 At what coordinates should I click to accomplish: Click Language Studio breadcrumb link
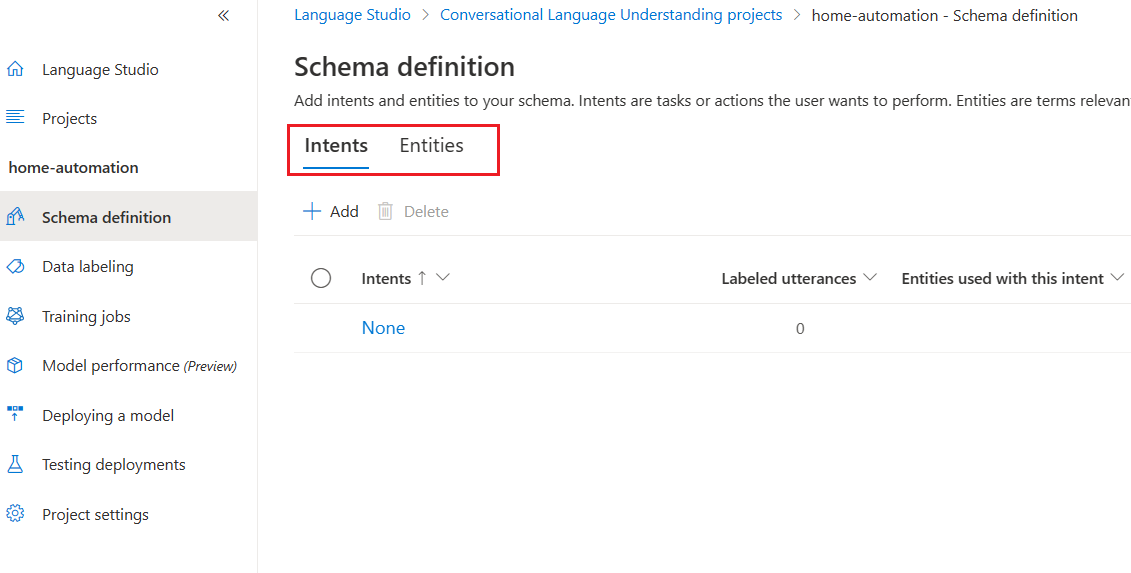353,15
